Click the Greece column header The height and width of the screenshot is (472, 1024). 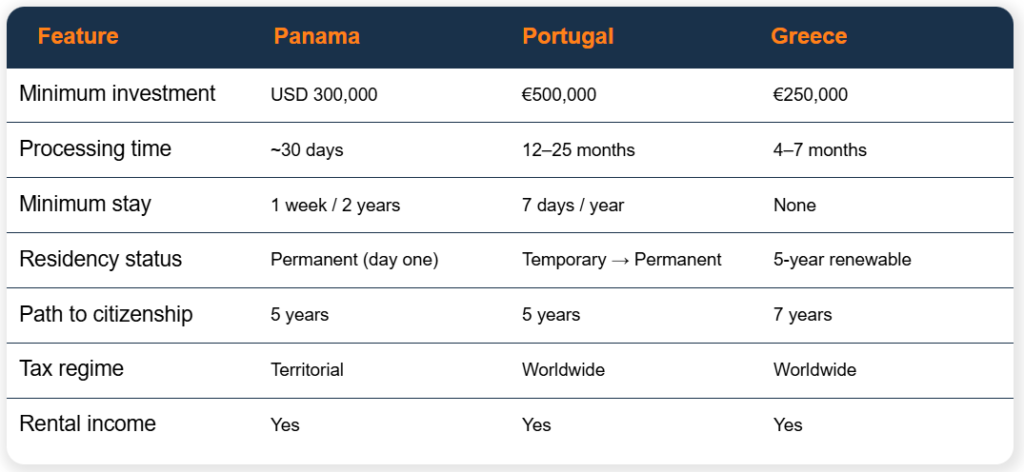pos(808,36)
